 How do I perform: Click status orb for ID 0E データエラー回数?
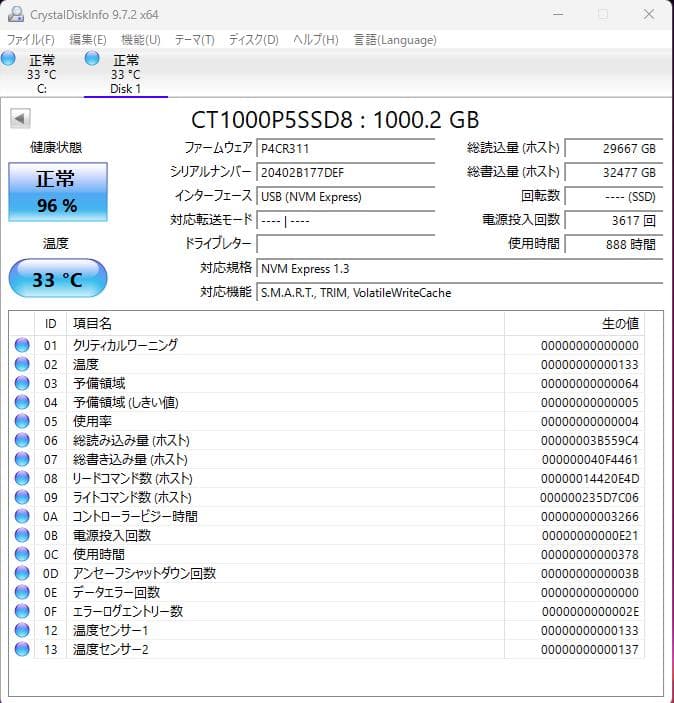[x=22, y=592]
